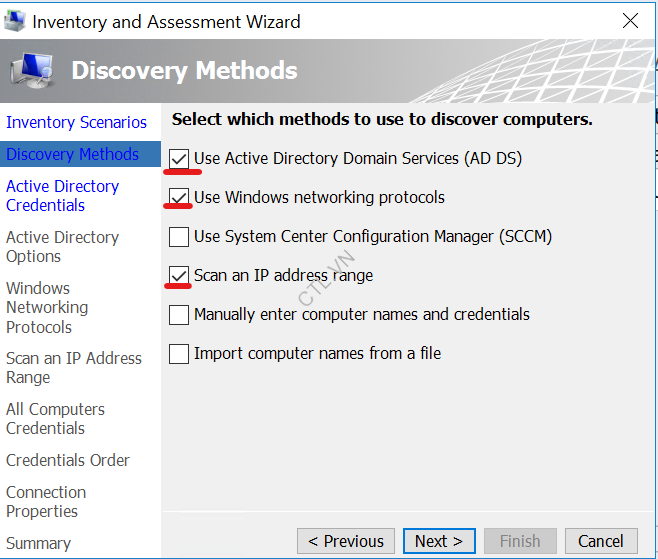Close the wizard window with X

pyautogui.click(x=630, y=21)
